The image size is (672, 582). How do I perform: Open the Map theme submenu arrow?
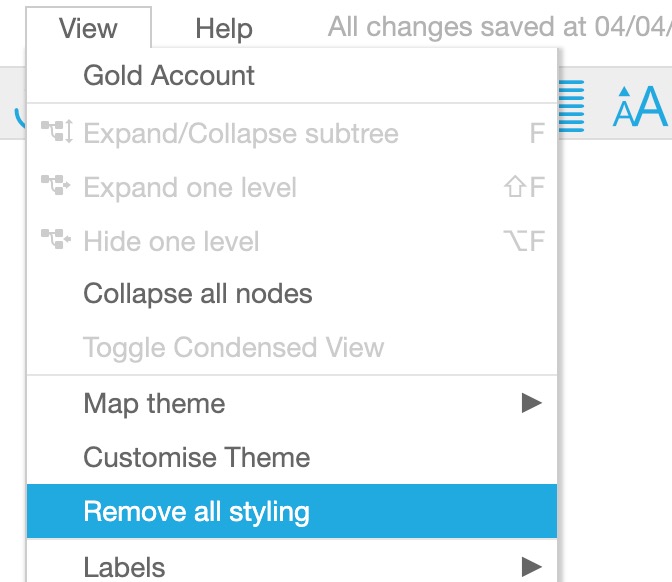coord(531,403)
